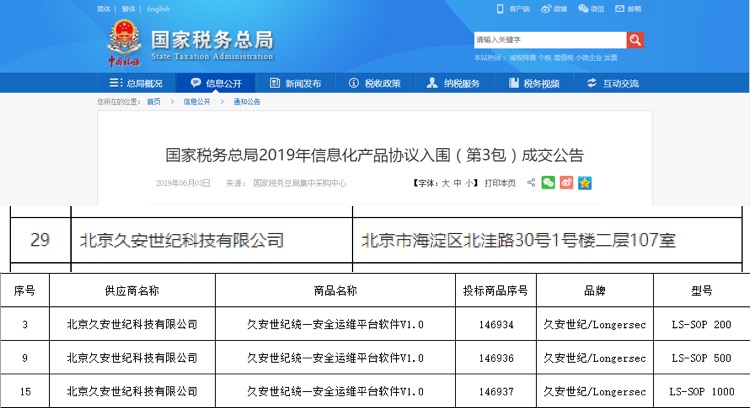Click inside the keyword search field
This screenshot has width=750, height=408.
click(x=549, y=40)
